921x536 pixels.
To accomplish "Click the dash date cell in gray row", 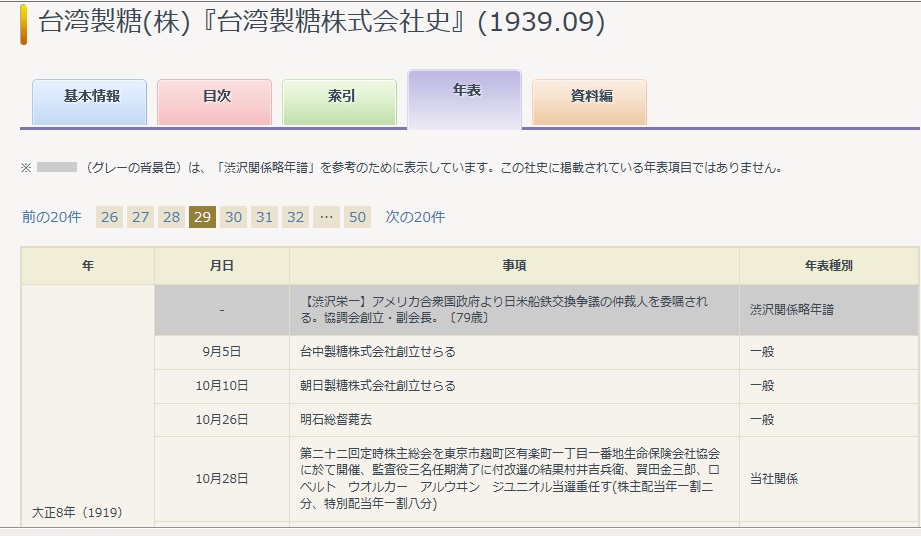I will [222, 309].
